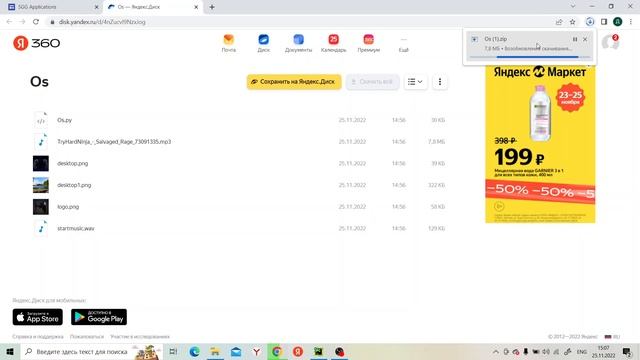
Task: Change the language via RU selector
Action: click(612, 337)
